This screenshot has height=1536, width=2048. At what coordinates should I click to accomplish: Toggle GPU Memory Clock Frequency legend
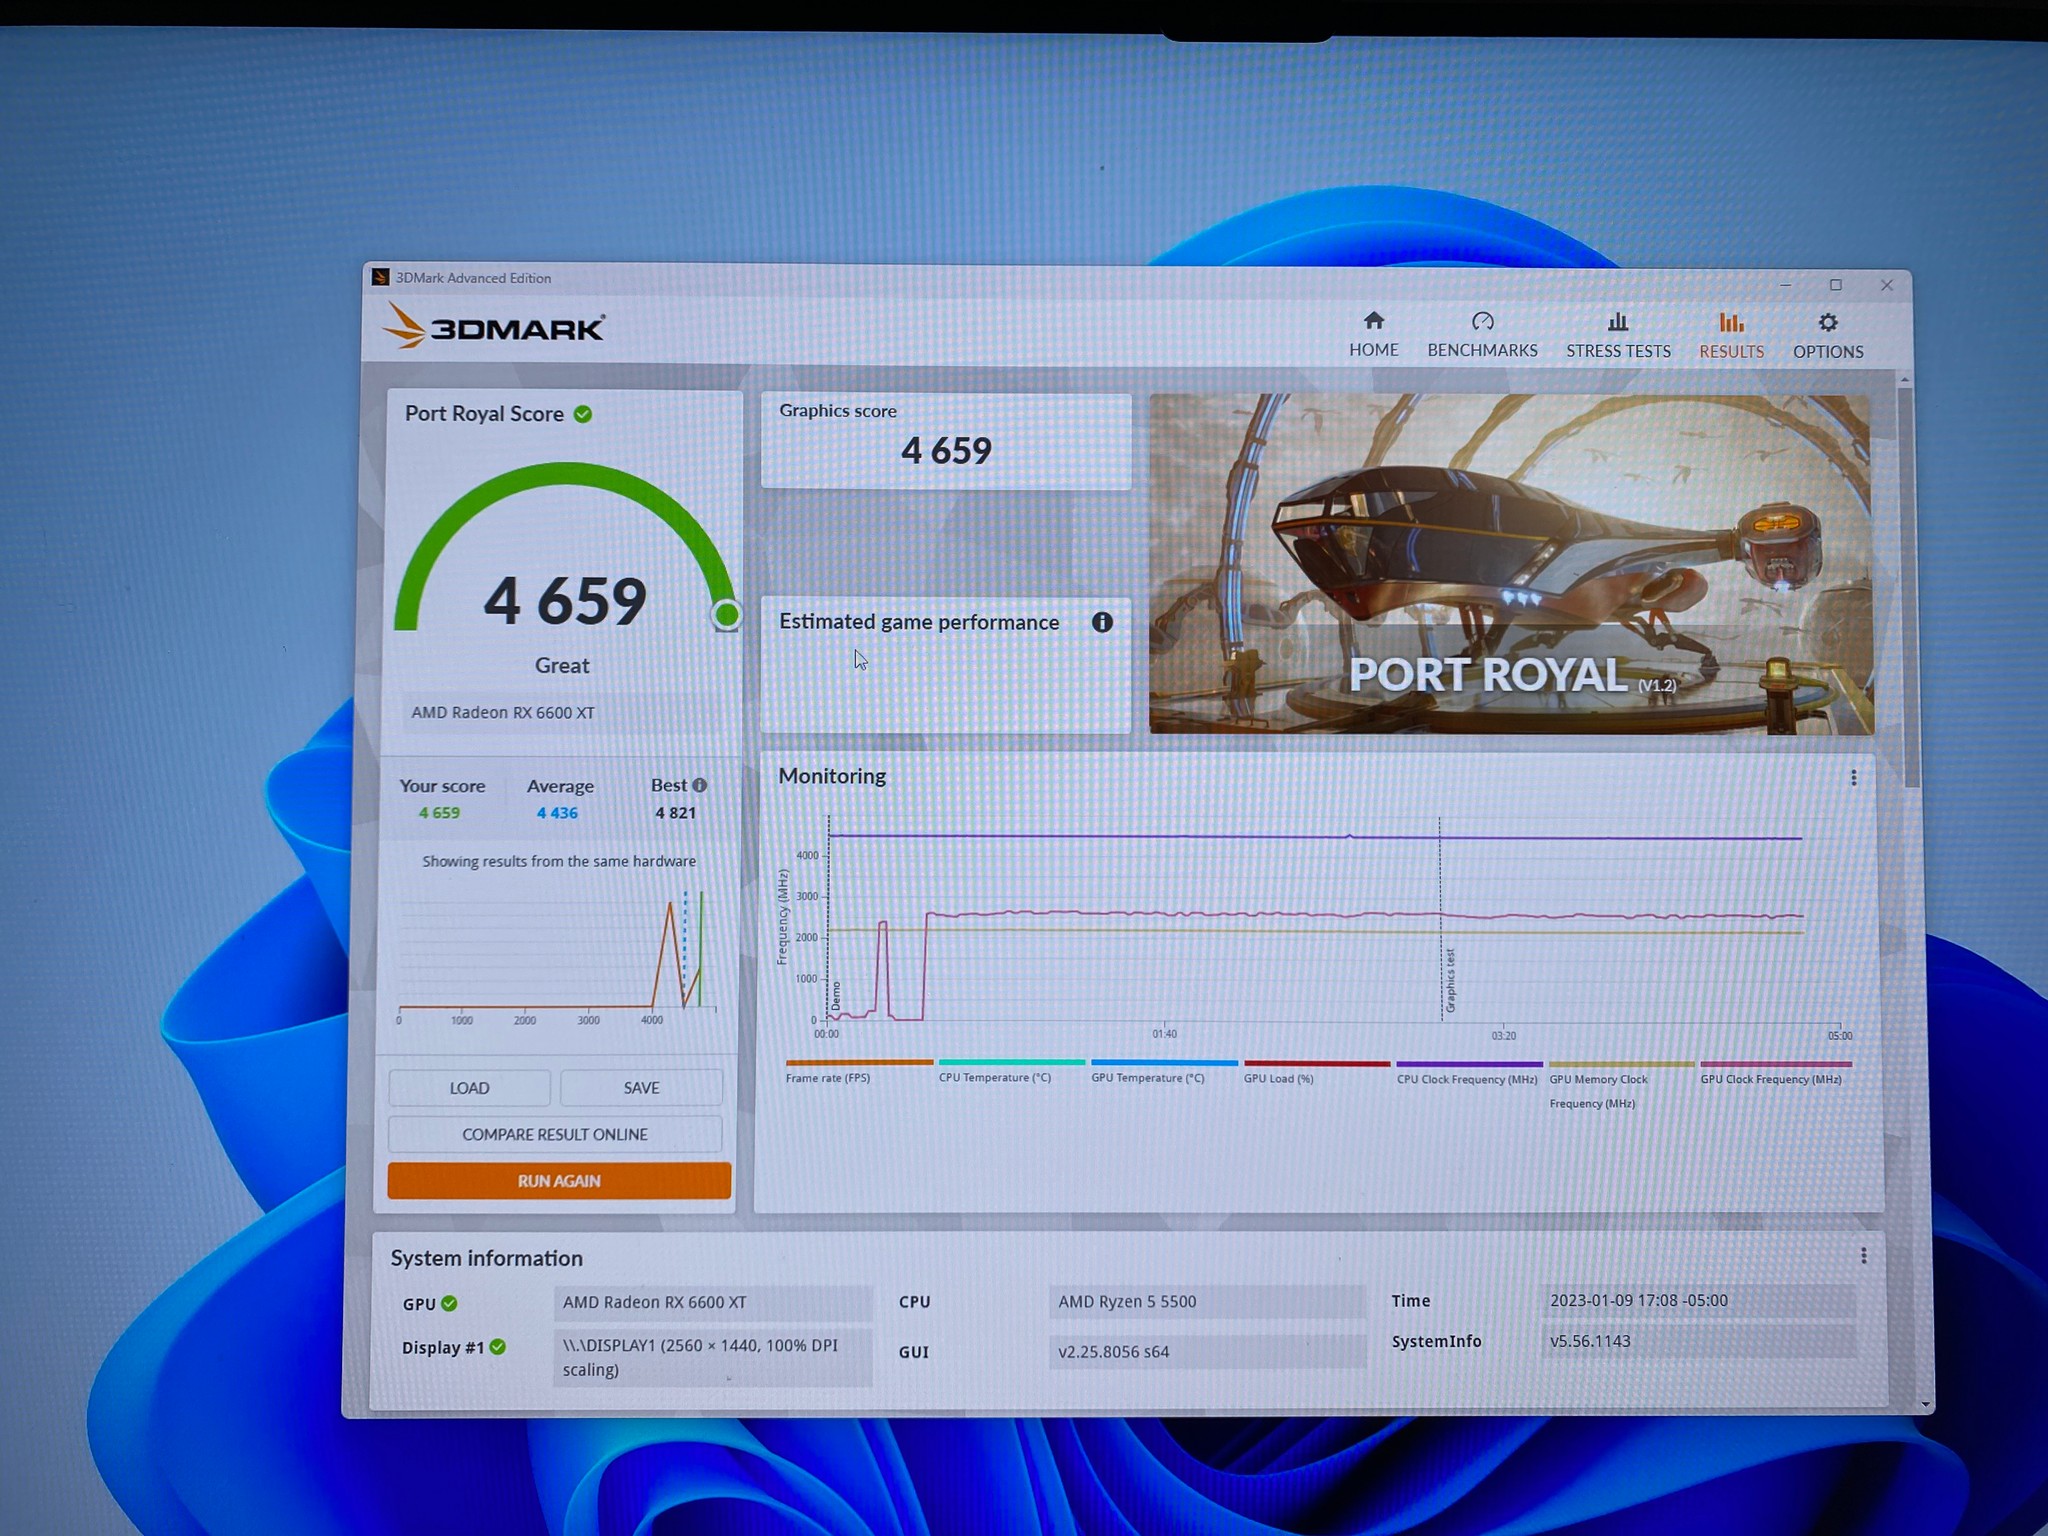(x=1620, y=1086)
